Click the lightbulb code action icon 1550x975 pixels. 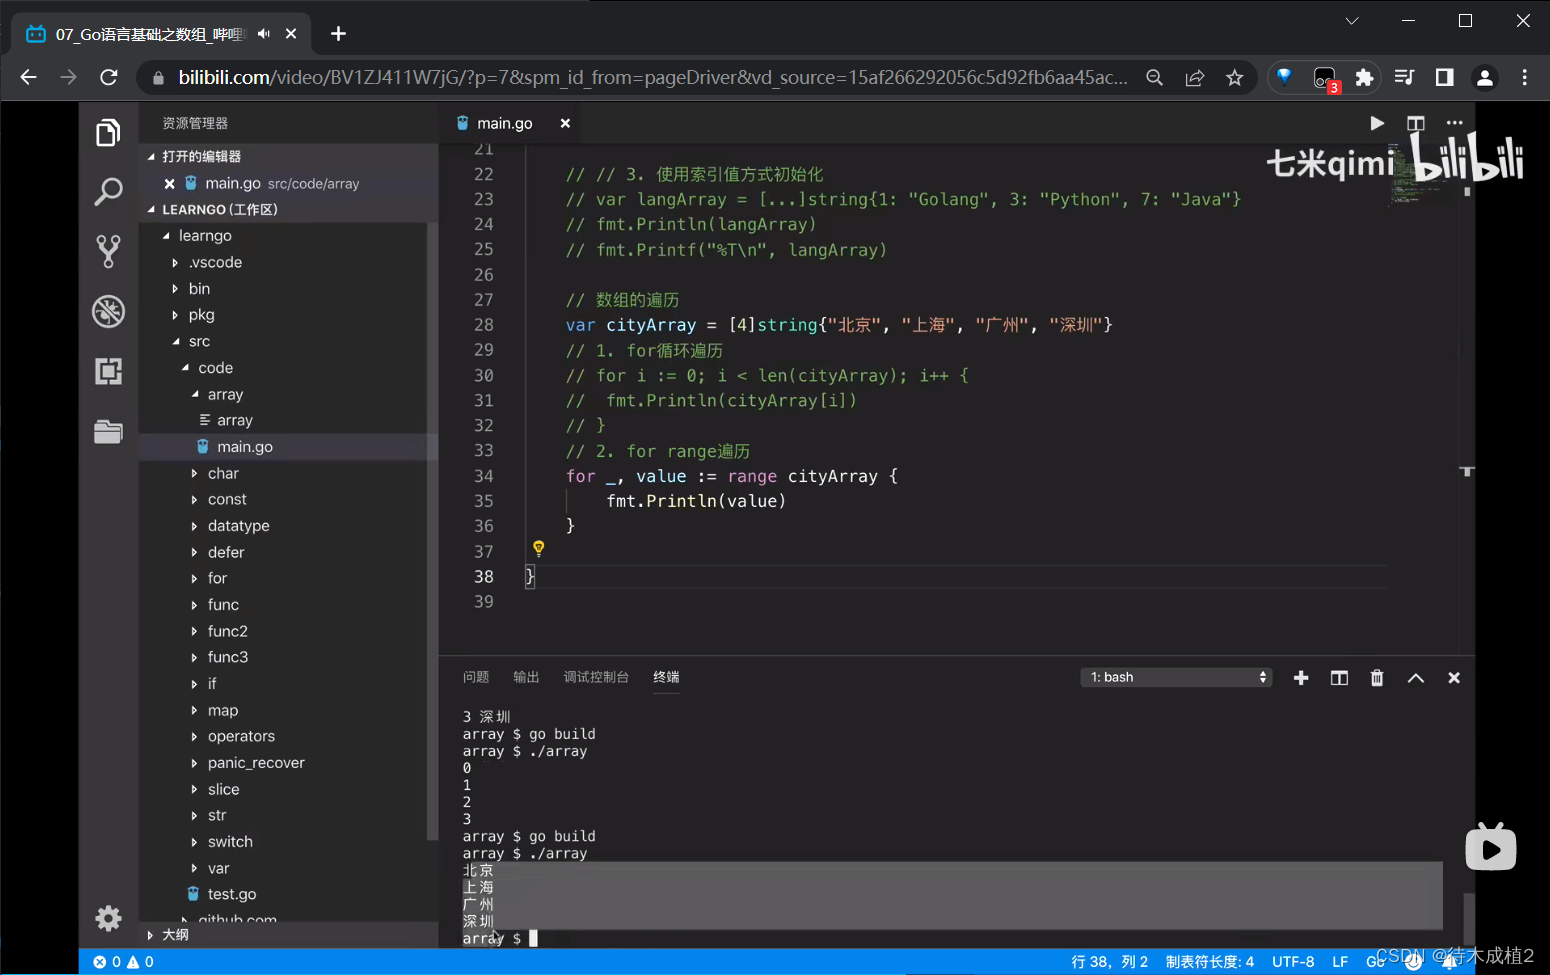click(538, 548)
